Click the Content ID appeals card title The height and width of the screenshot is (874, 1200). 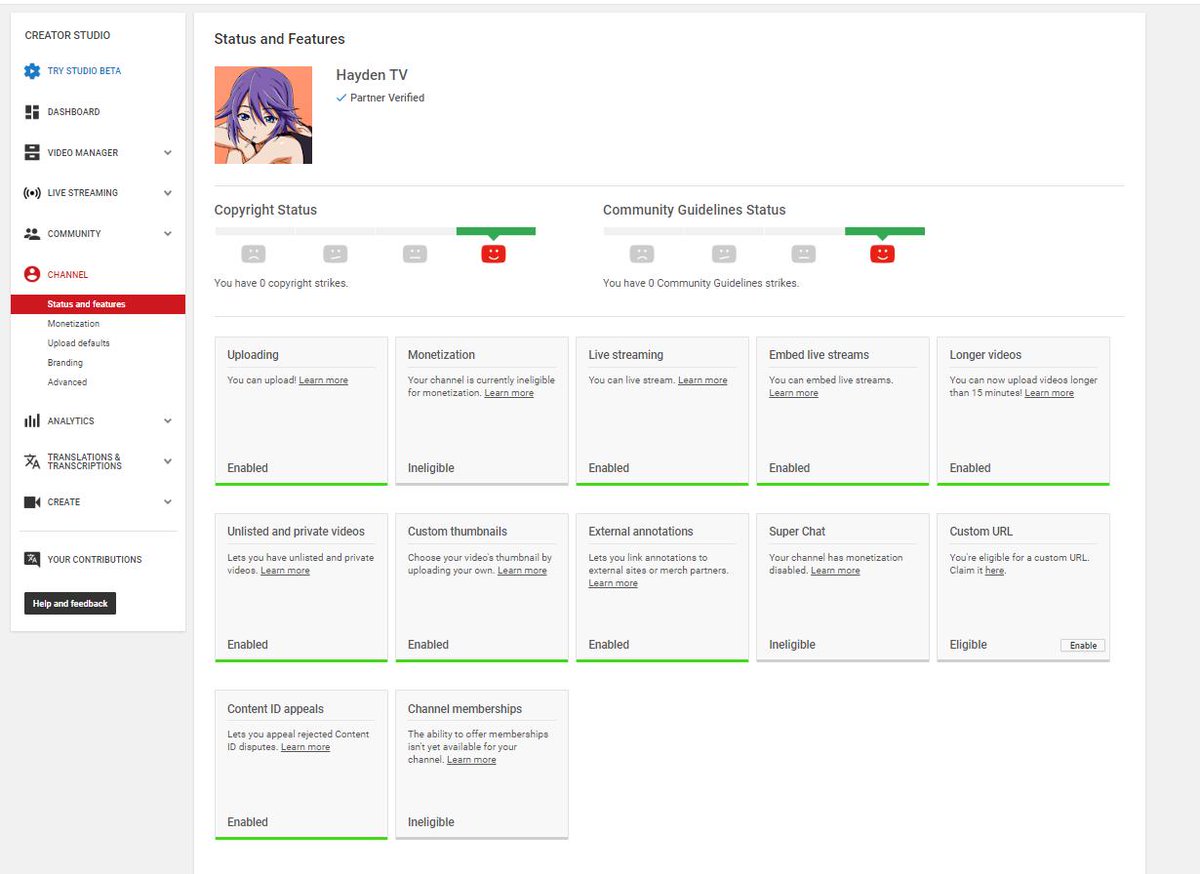point(275,709)
